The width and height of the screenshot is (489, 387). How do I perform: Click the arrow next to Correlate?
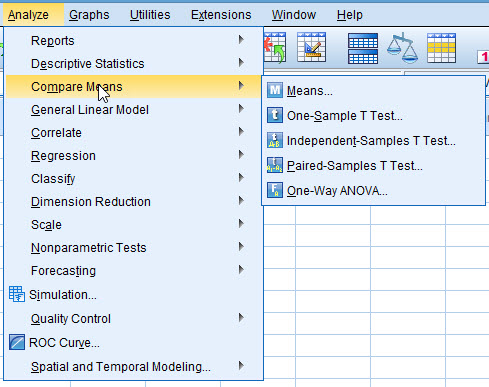(241, 132)
